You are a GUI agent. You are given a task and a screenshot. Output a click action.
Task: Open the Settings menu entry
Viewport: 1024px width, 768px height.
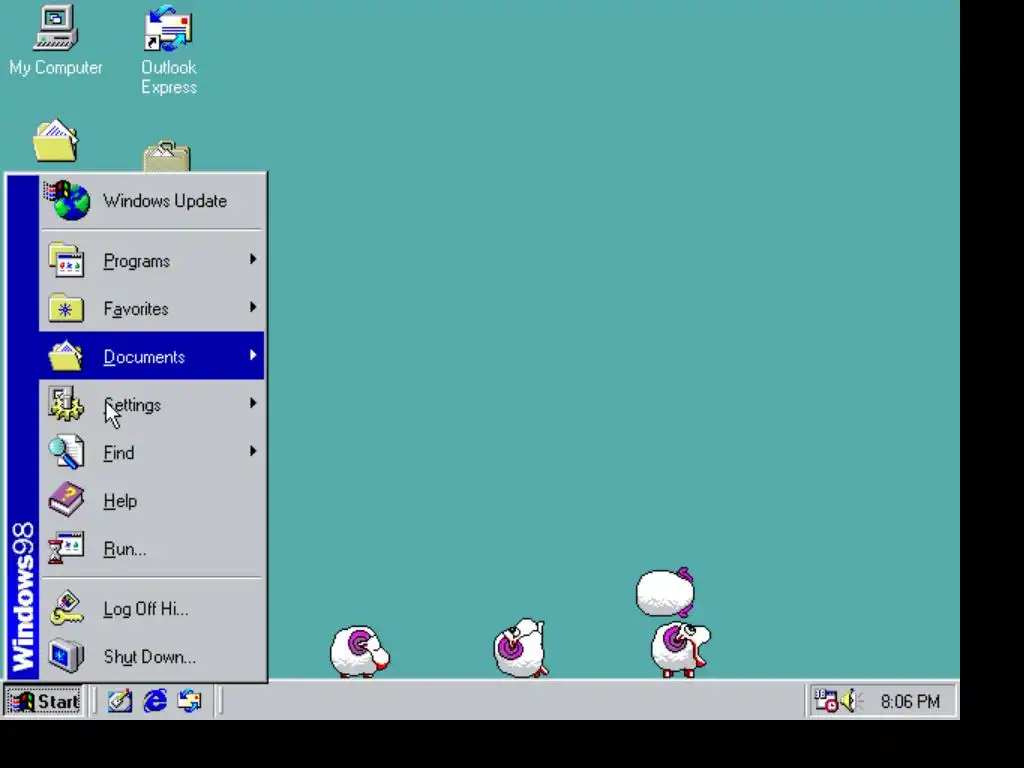pyautogui.click(x=152, y=404)
